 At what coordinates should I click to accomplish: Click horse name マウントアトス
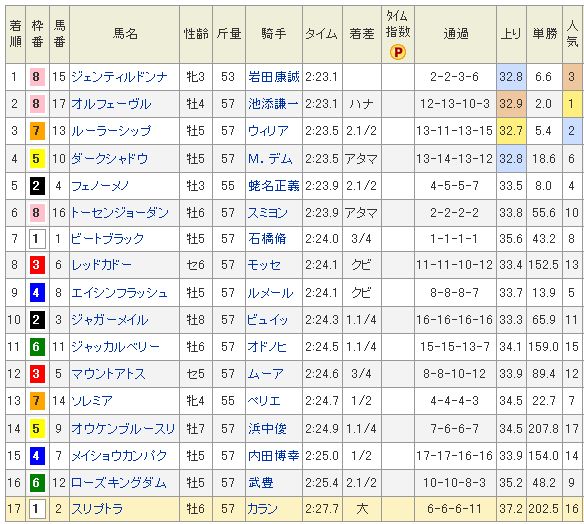108,374
